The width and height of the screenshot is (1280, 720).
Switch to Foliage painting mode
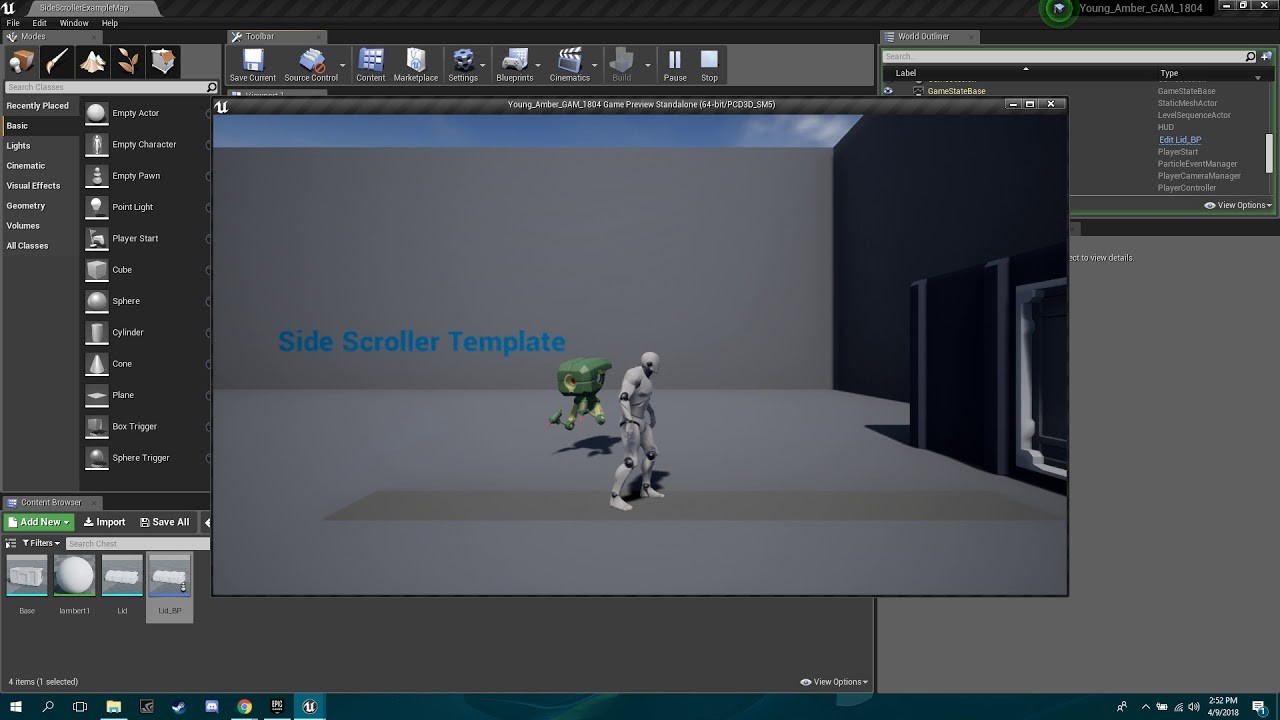127,60
